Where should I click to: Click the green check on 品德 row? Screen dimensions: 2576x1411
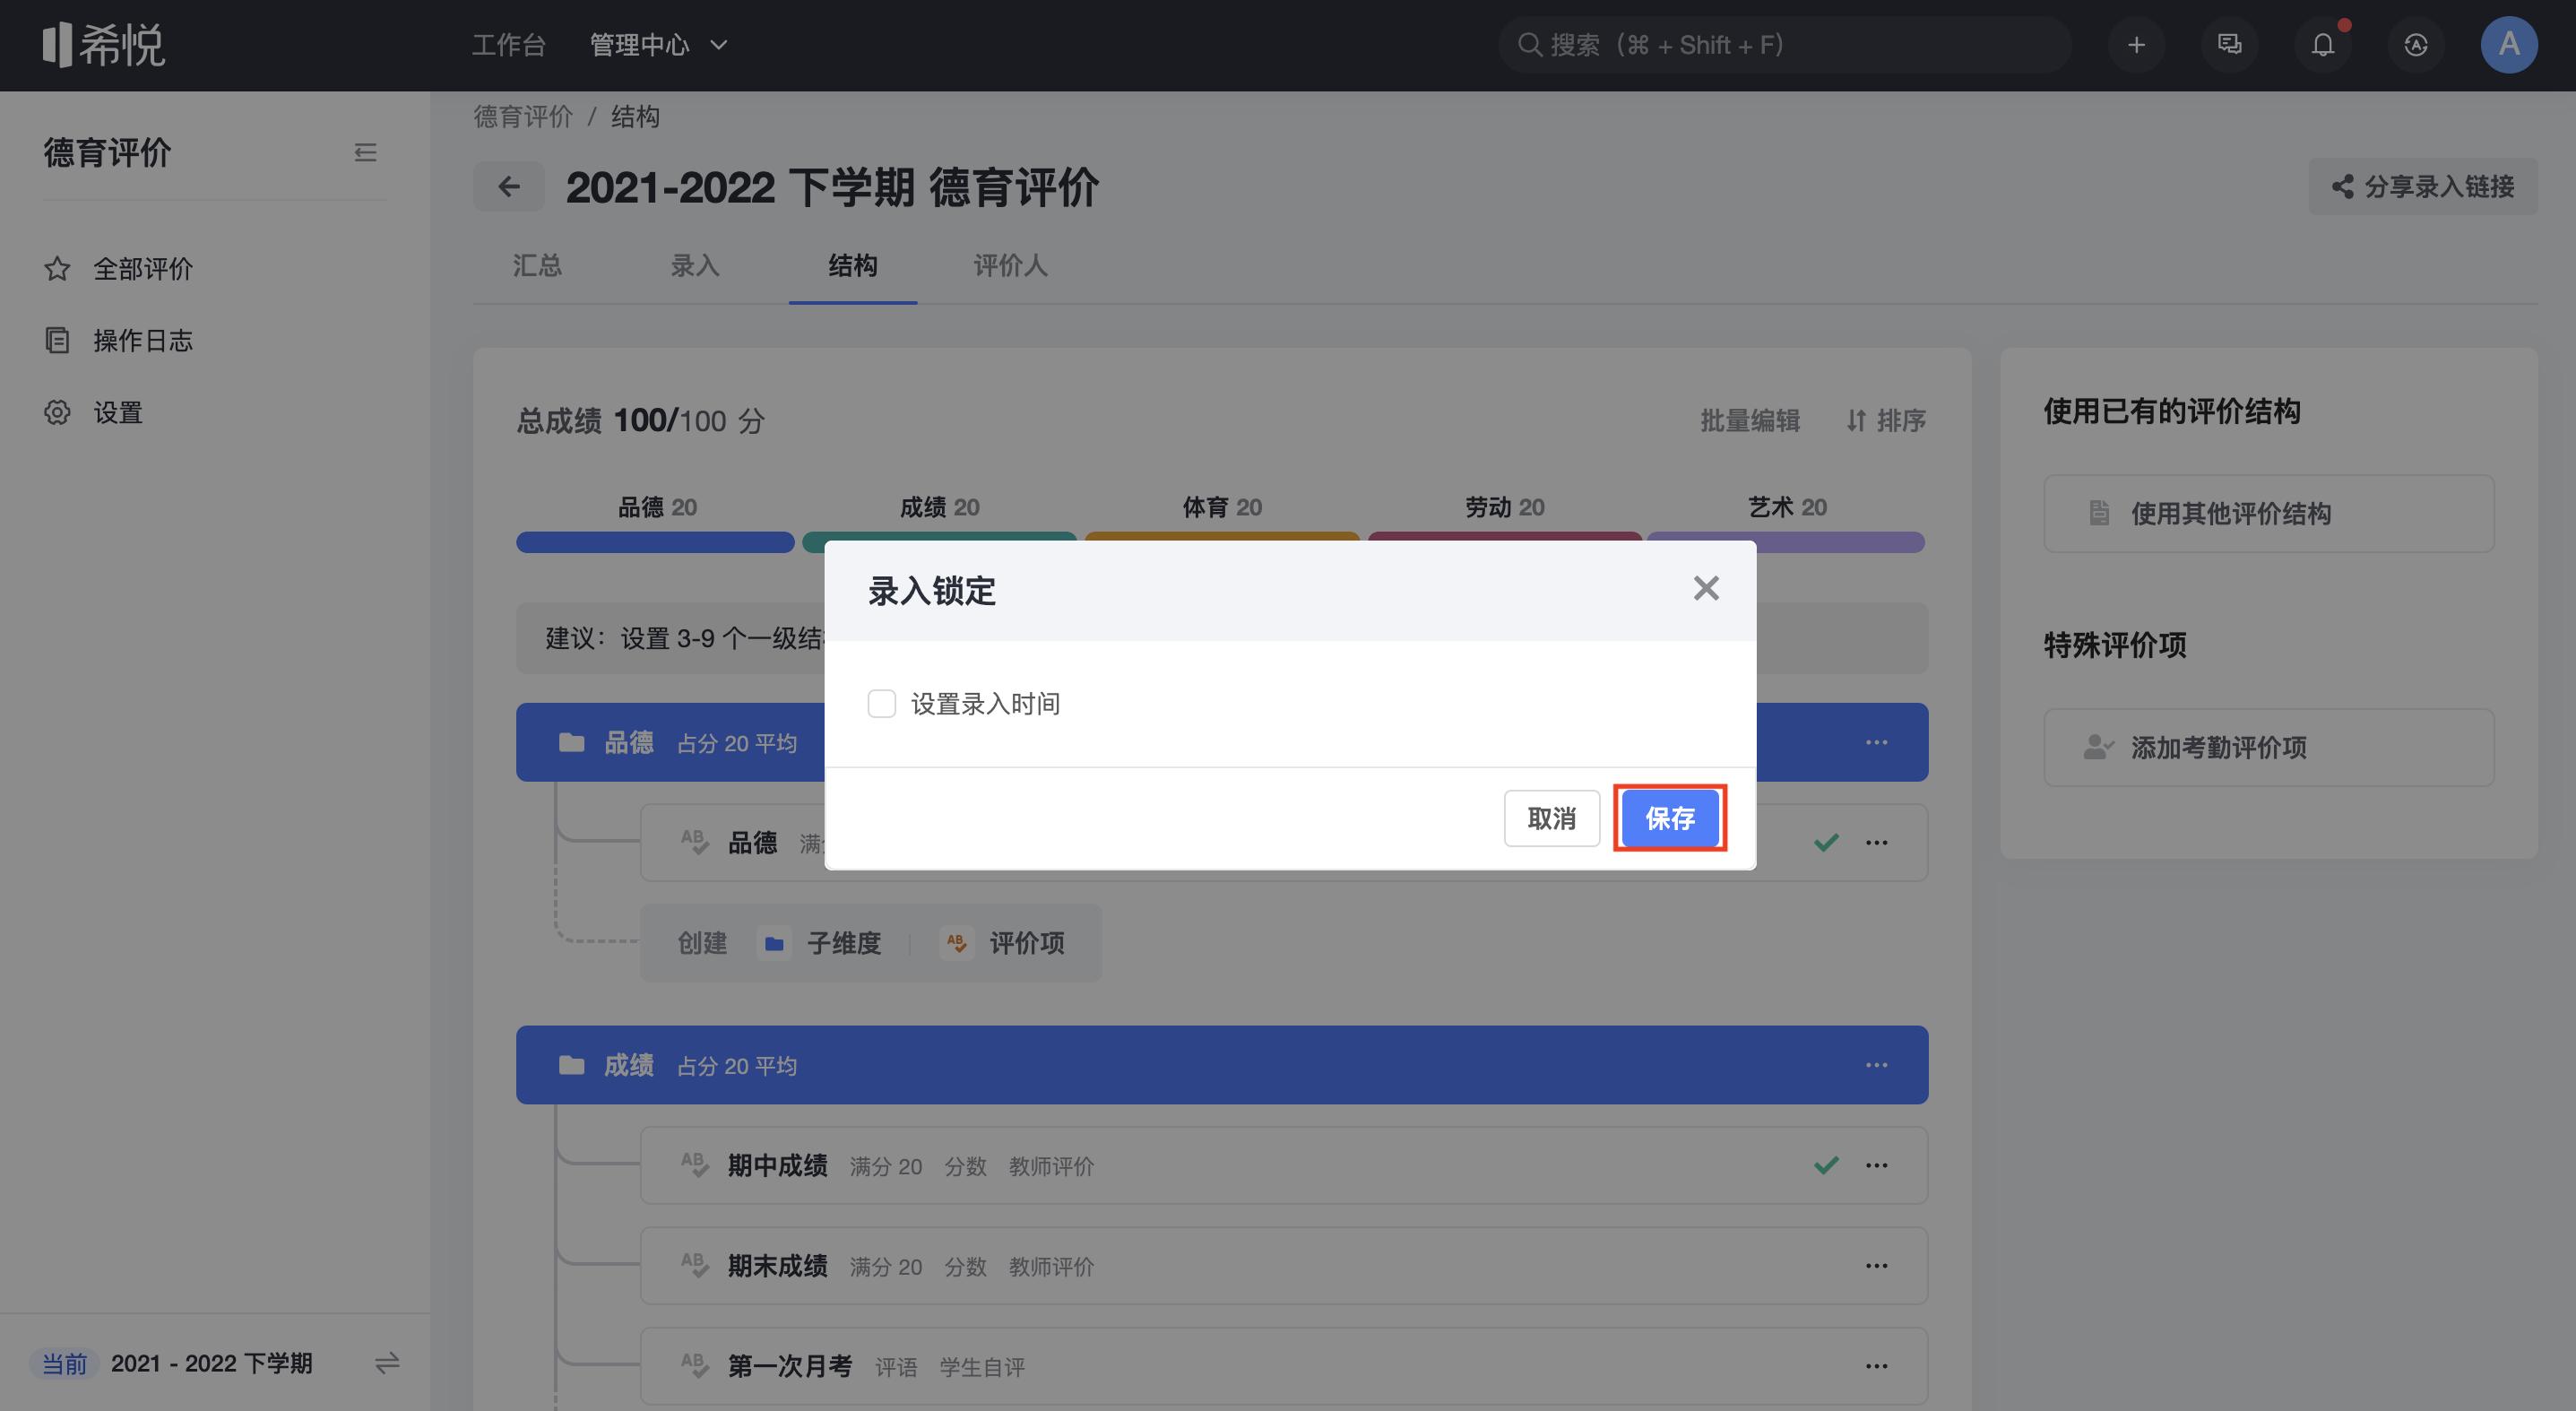(x=1826, y=842)
